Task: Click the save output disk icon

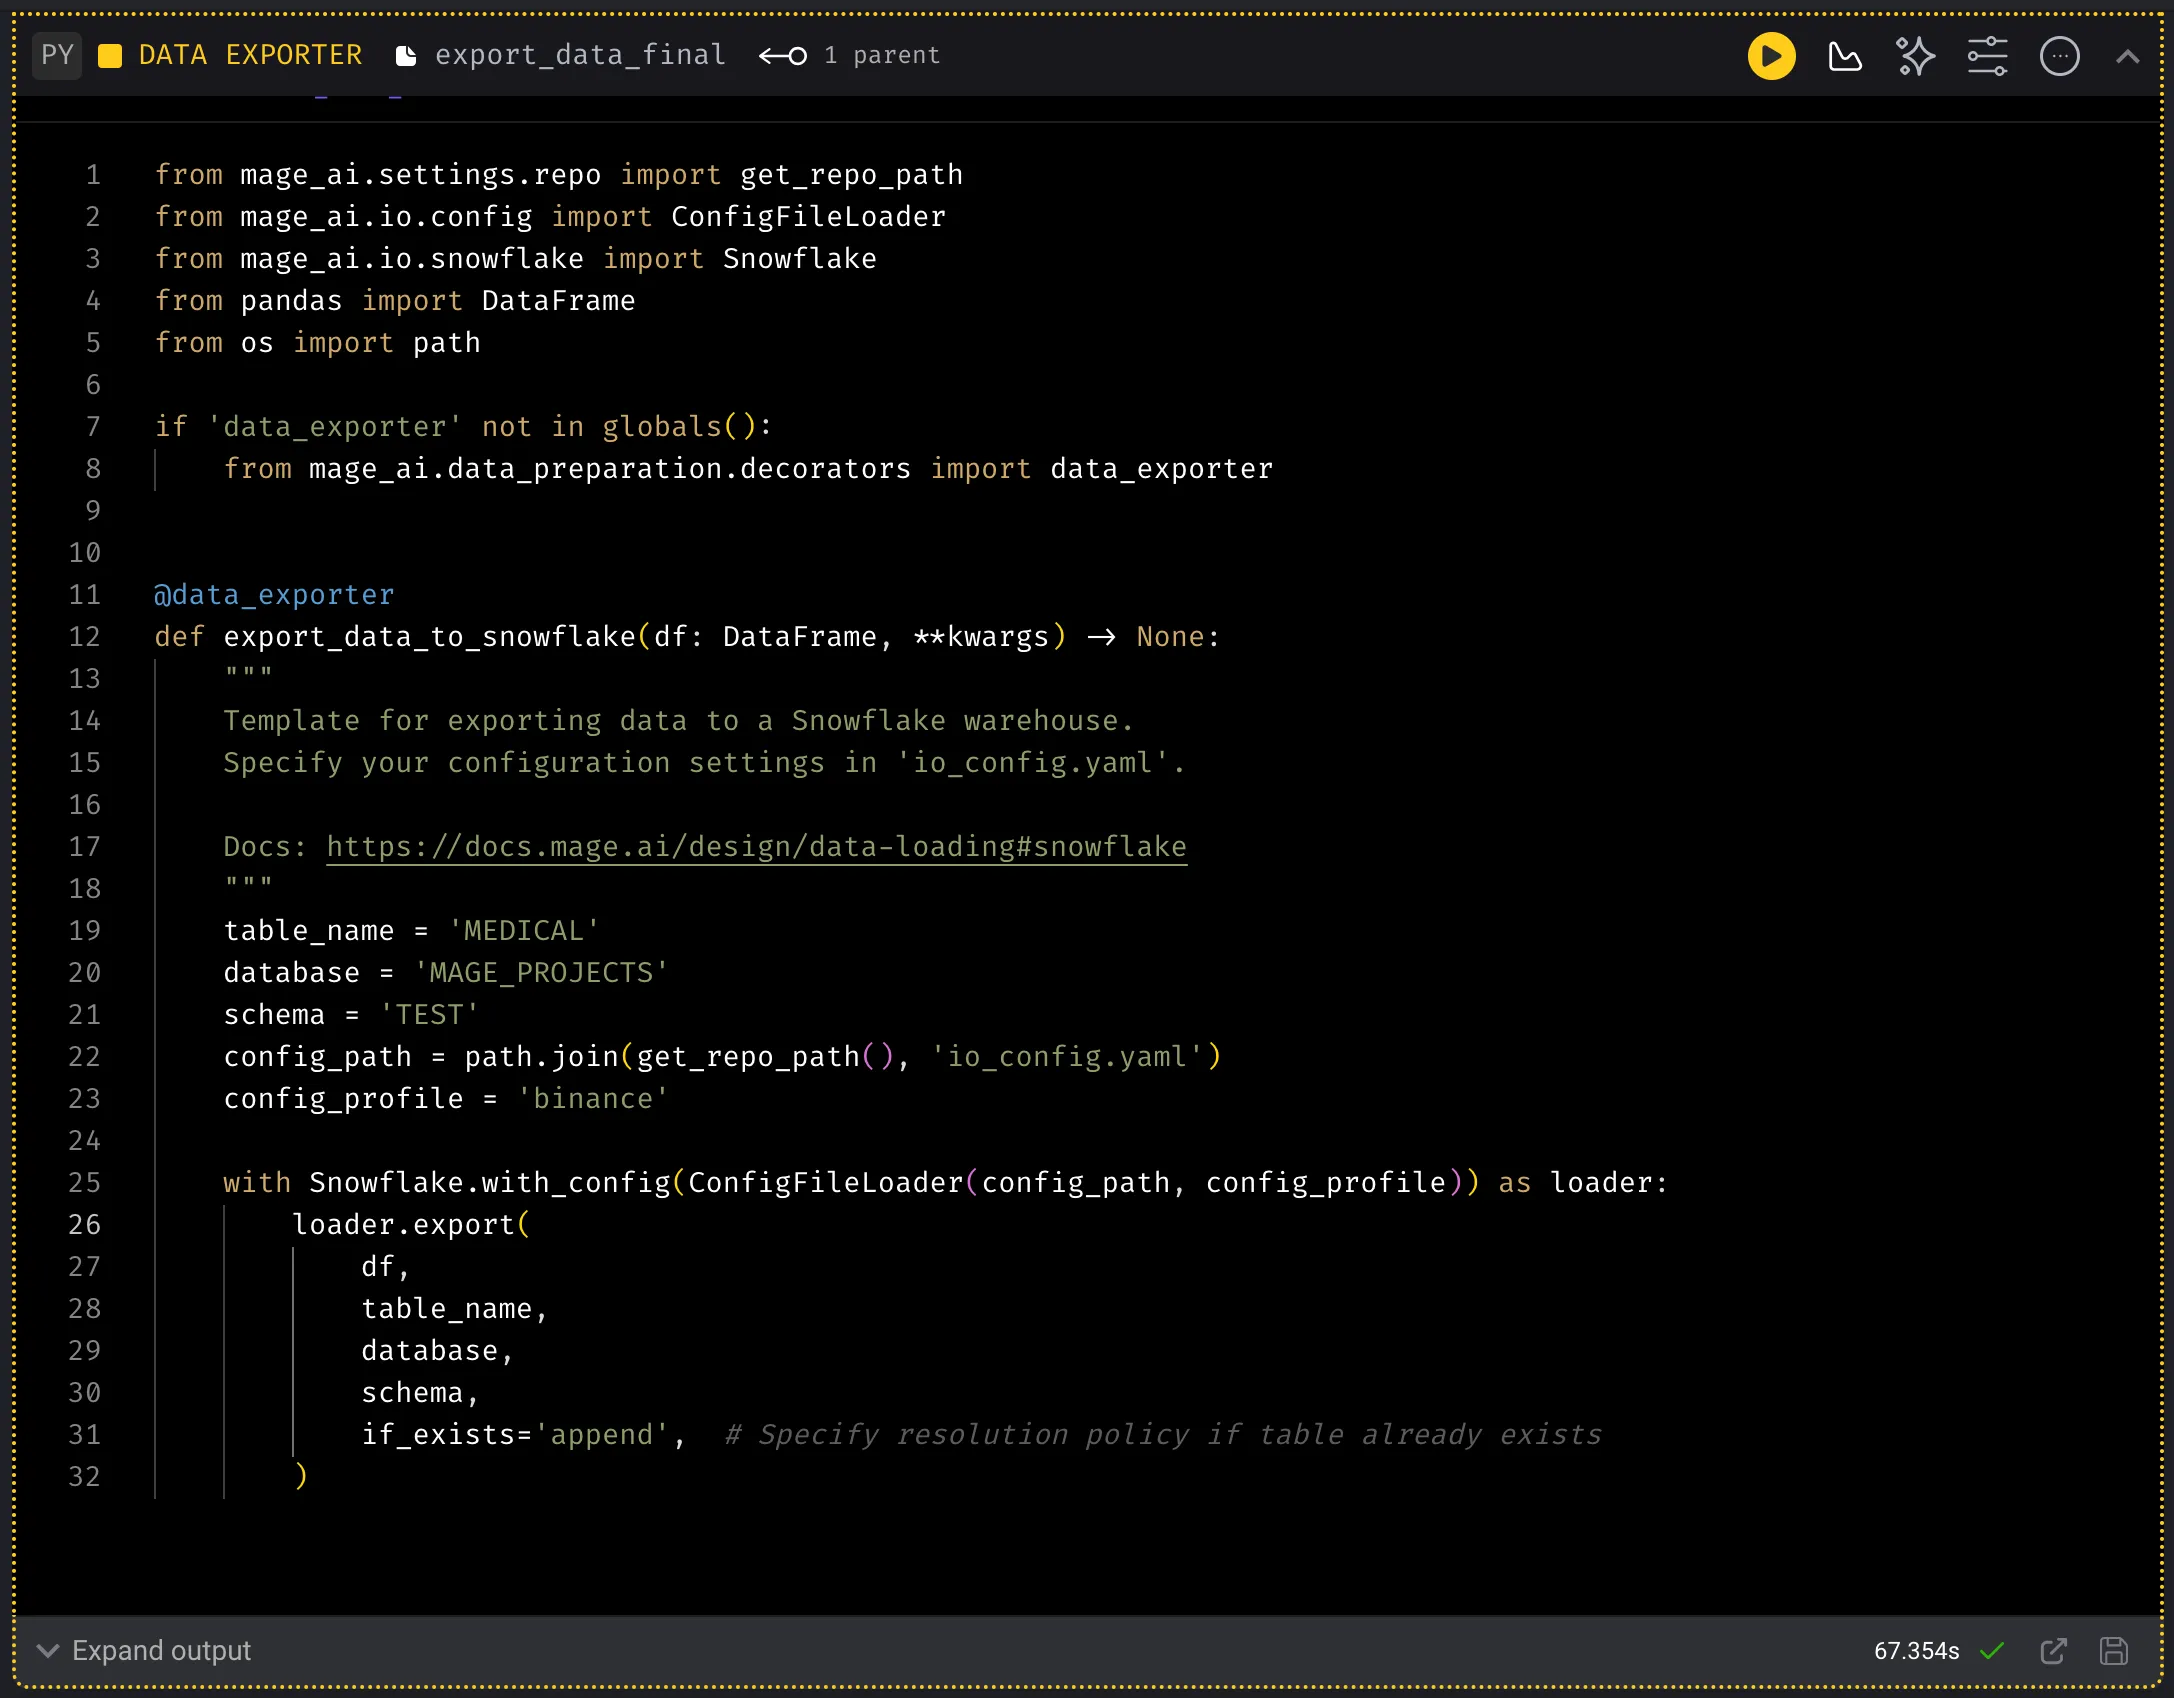Action: [2114, 1651]
